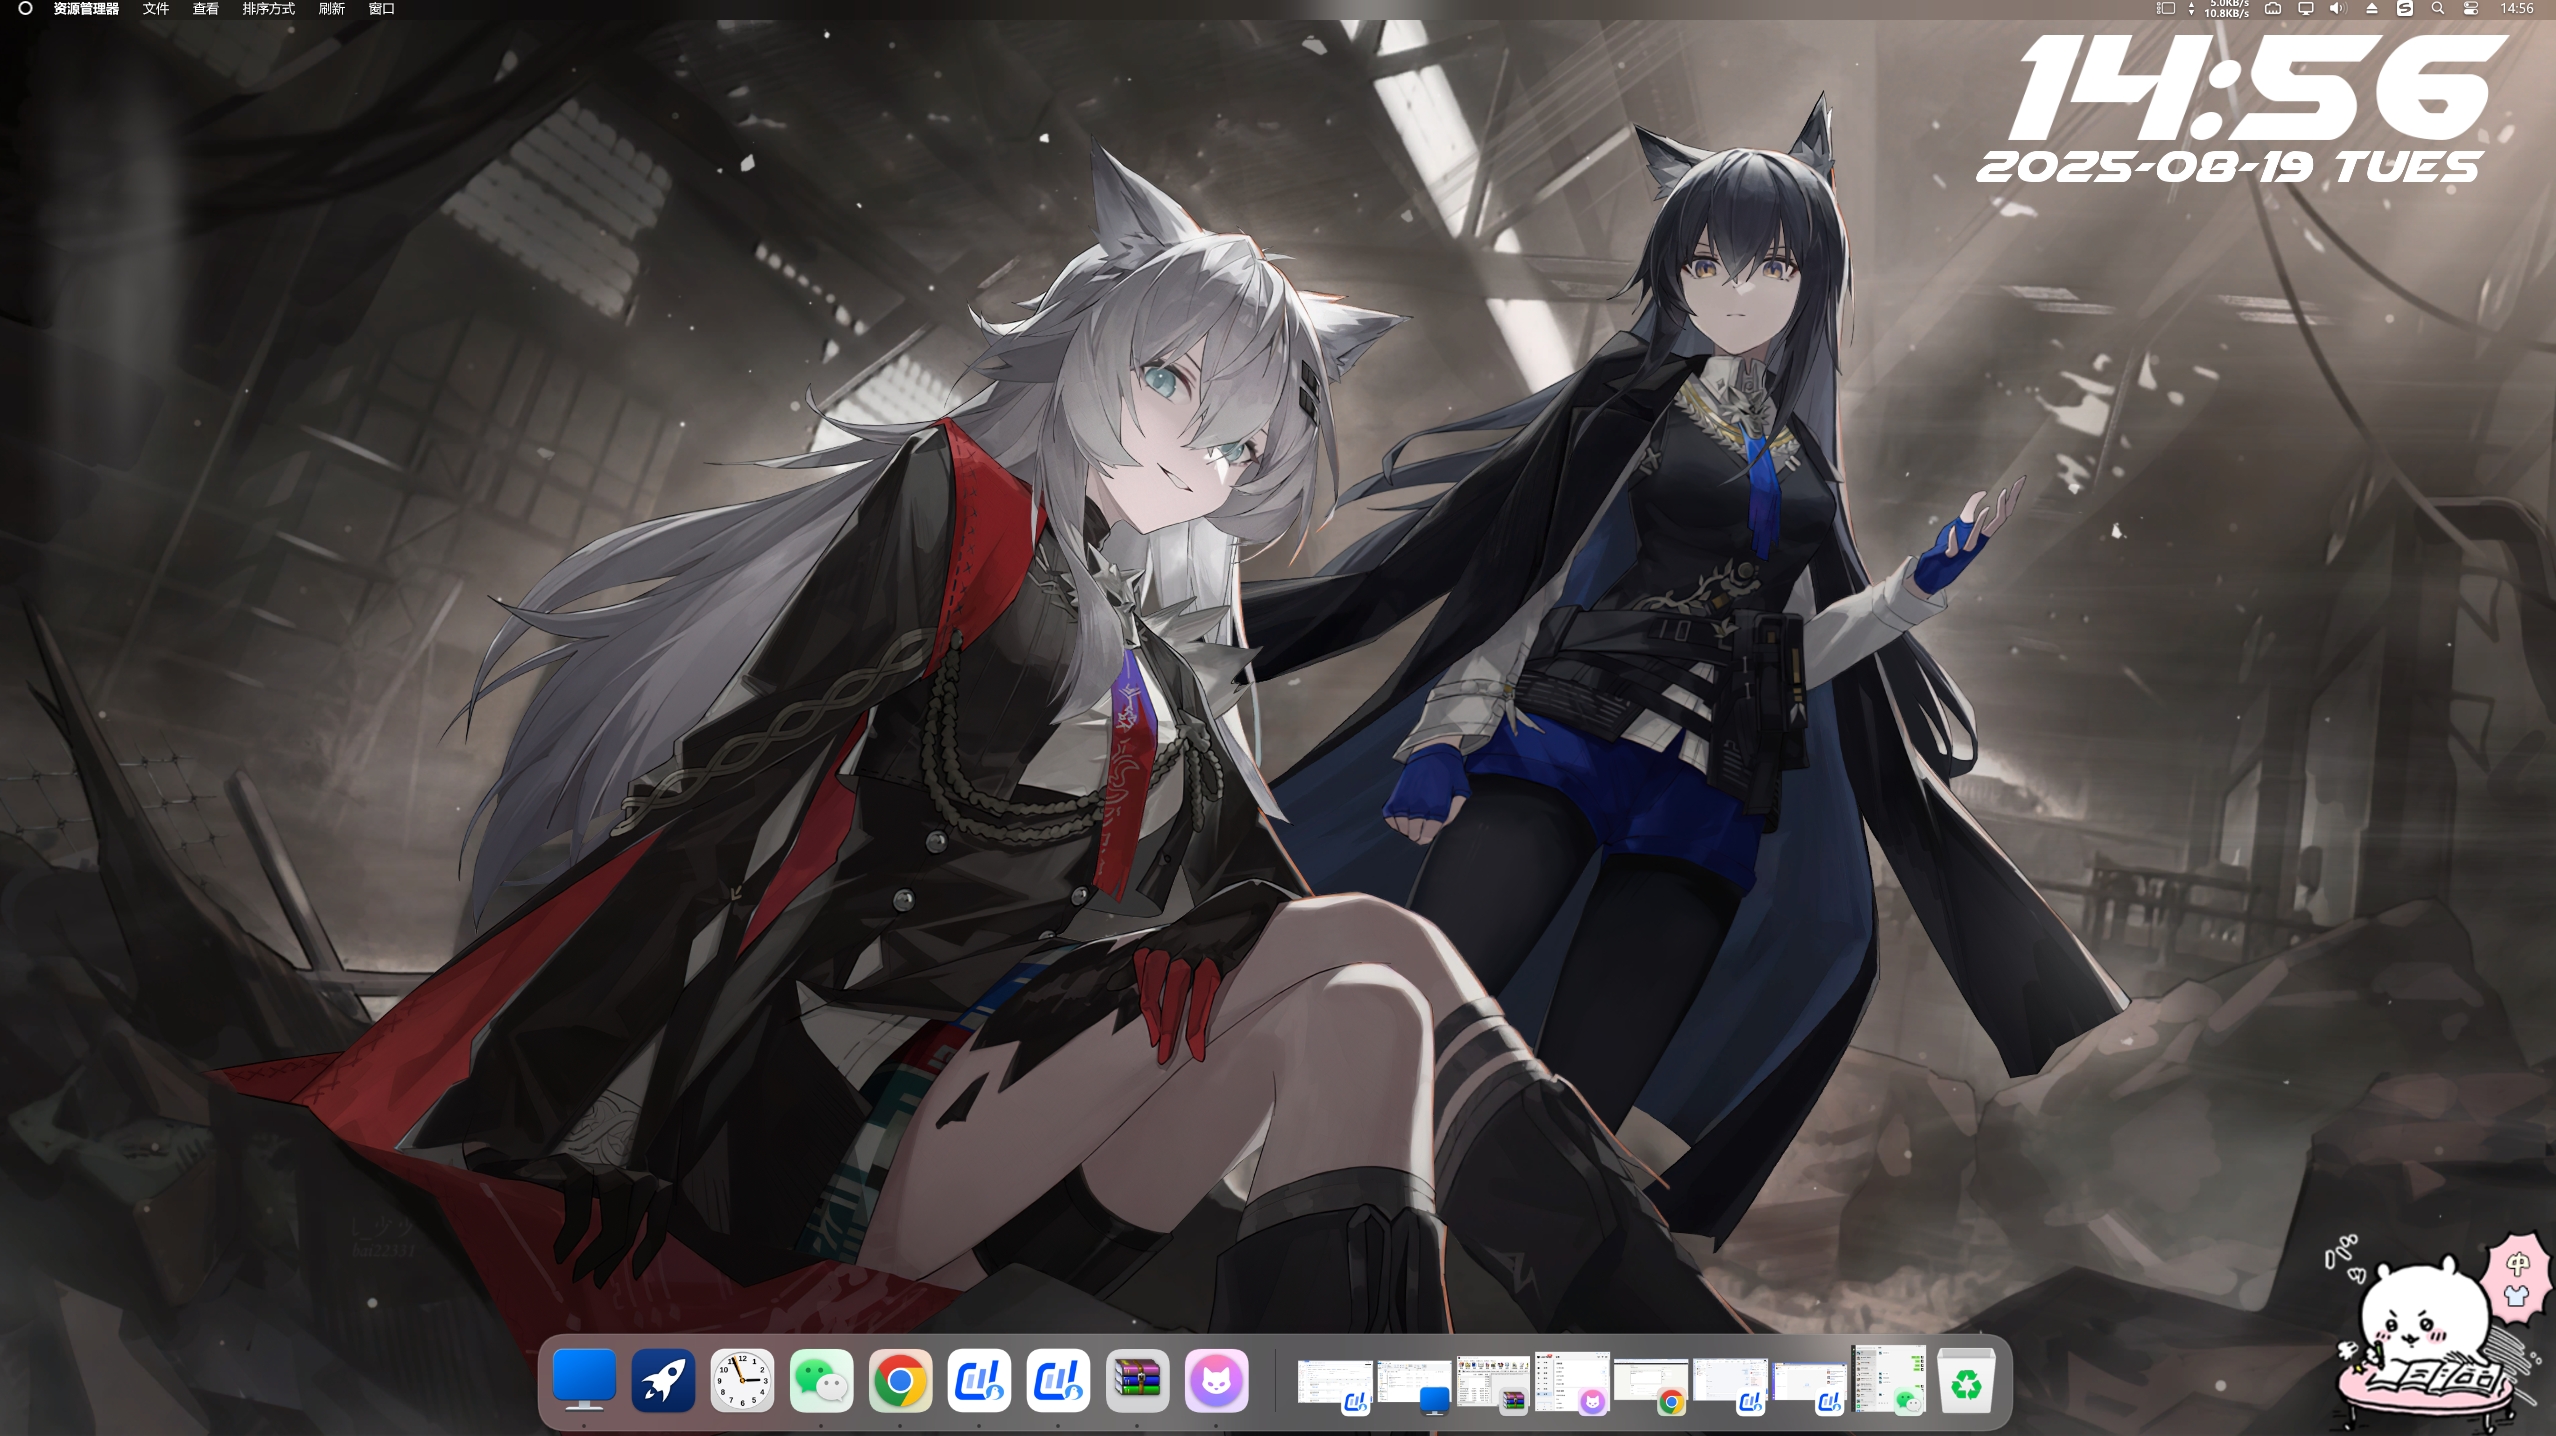Click the eject tray icon

(x=2372, y=8)
